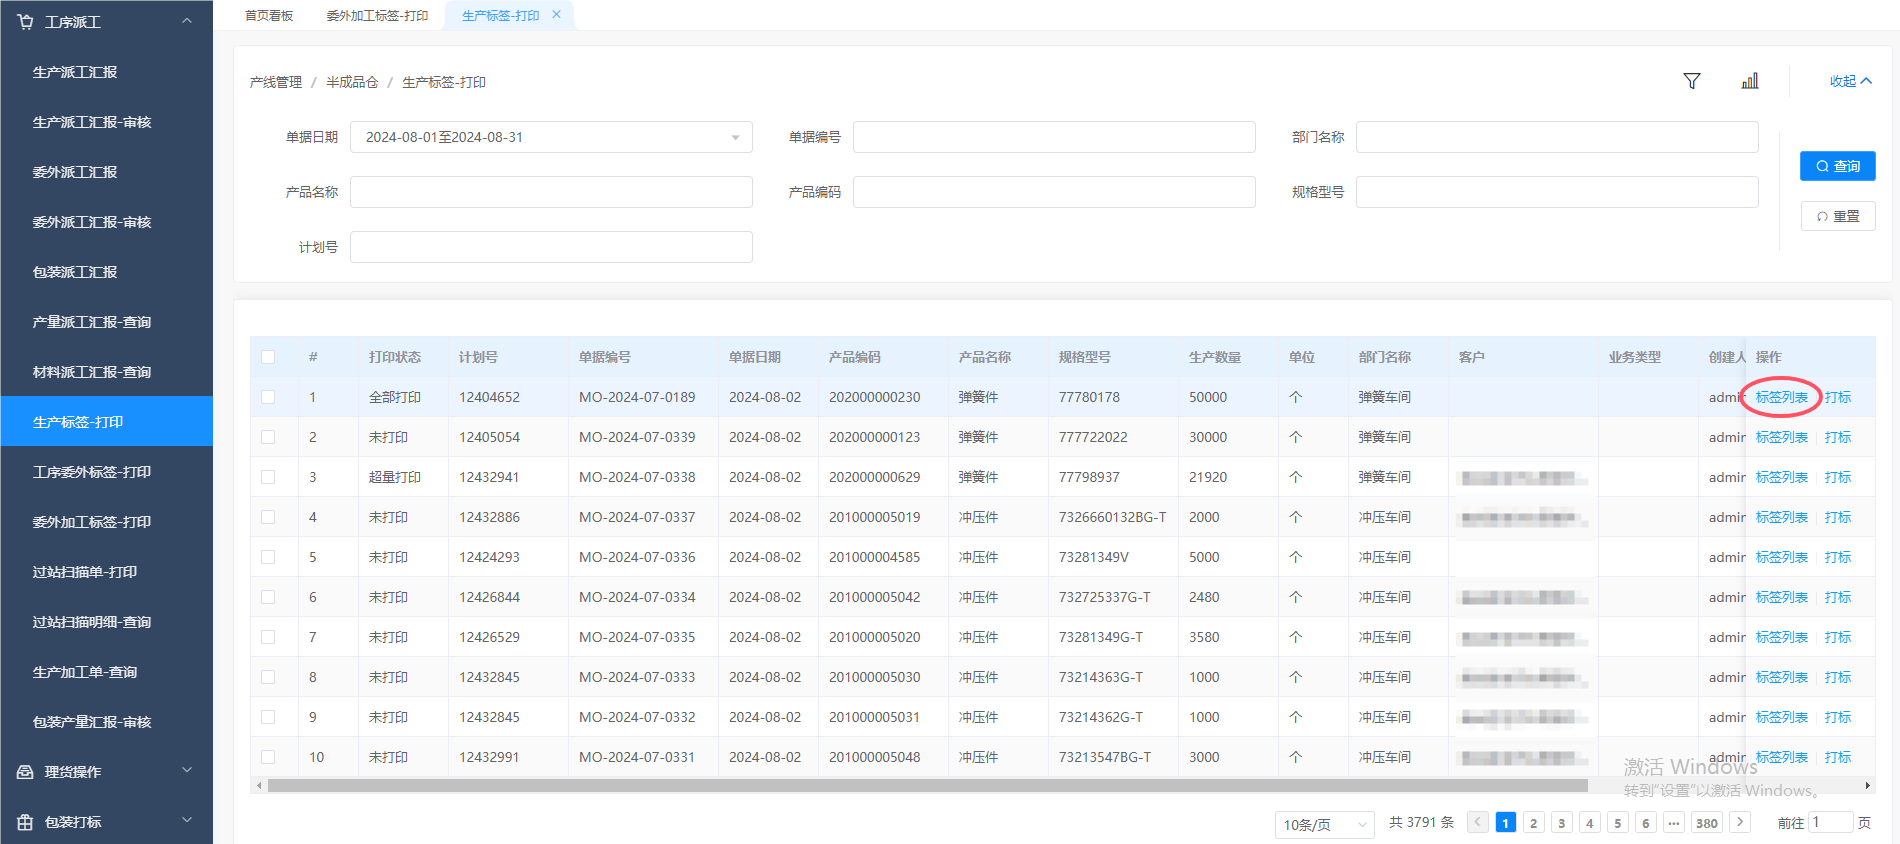Viewport: 1900px width, 844px height.
Task: Focus the 计划号 input field
Action: (x=551, y=247)
